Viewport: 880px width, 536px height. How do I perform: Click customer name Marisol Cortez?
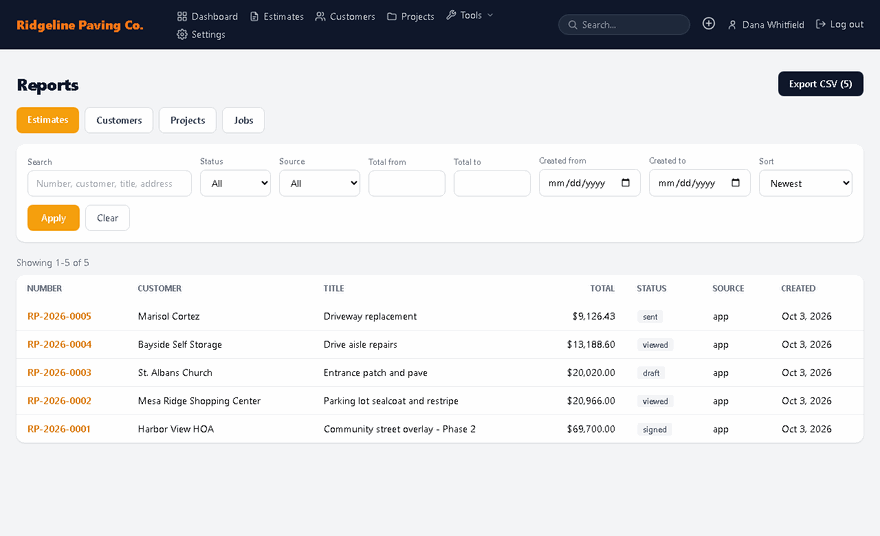[168, 317]
